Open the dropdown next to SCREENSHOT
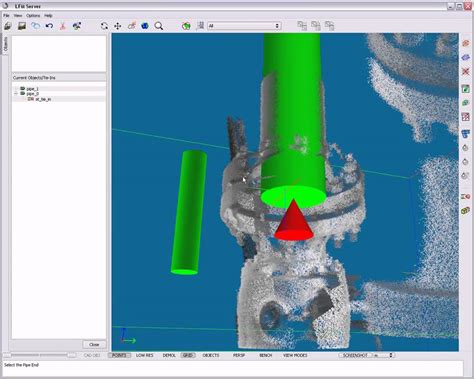474x379 pixels. pos(383,355)
